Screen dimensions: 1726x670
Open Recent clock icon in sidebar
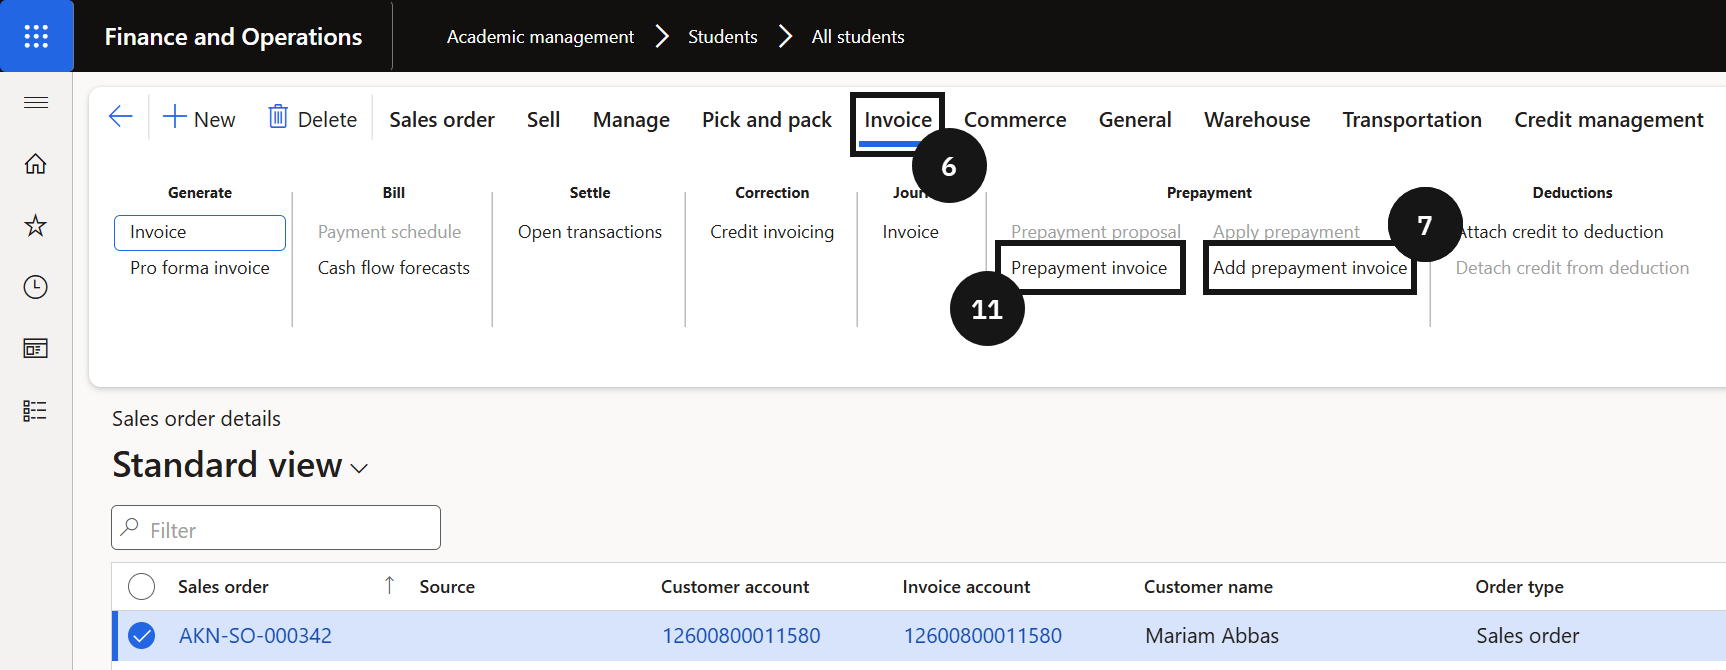click(36, 287)
